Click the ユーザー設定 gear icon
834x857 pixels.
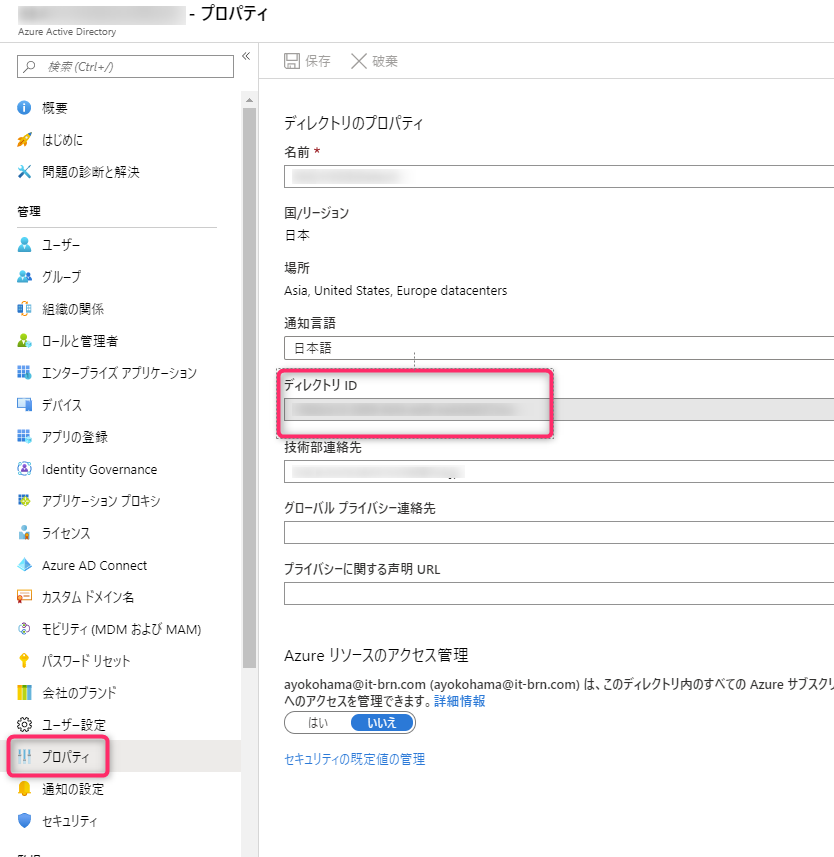coord(24,725)
